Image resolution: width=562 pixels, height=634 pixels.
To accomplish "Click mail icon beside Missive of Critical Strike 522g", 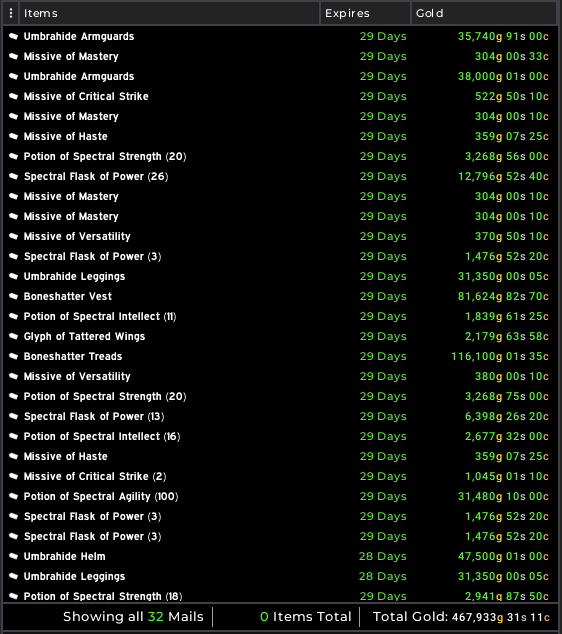I will (13, 96).
